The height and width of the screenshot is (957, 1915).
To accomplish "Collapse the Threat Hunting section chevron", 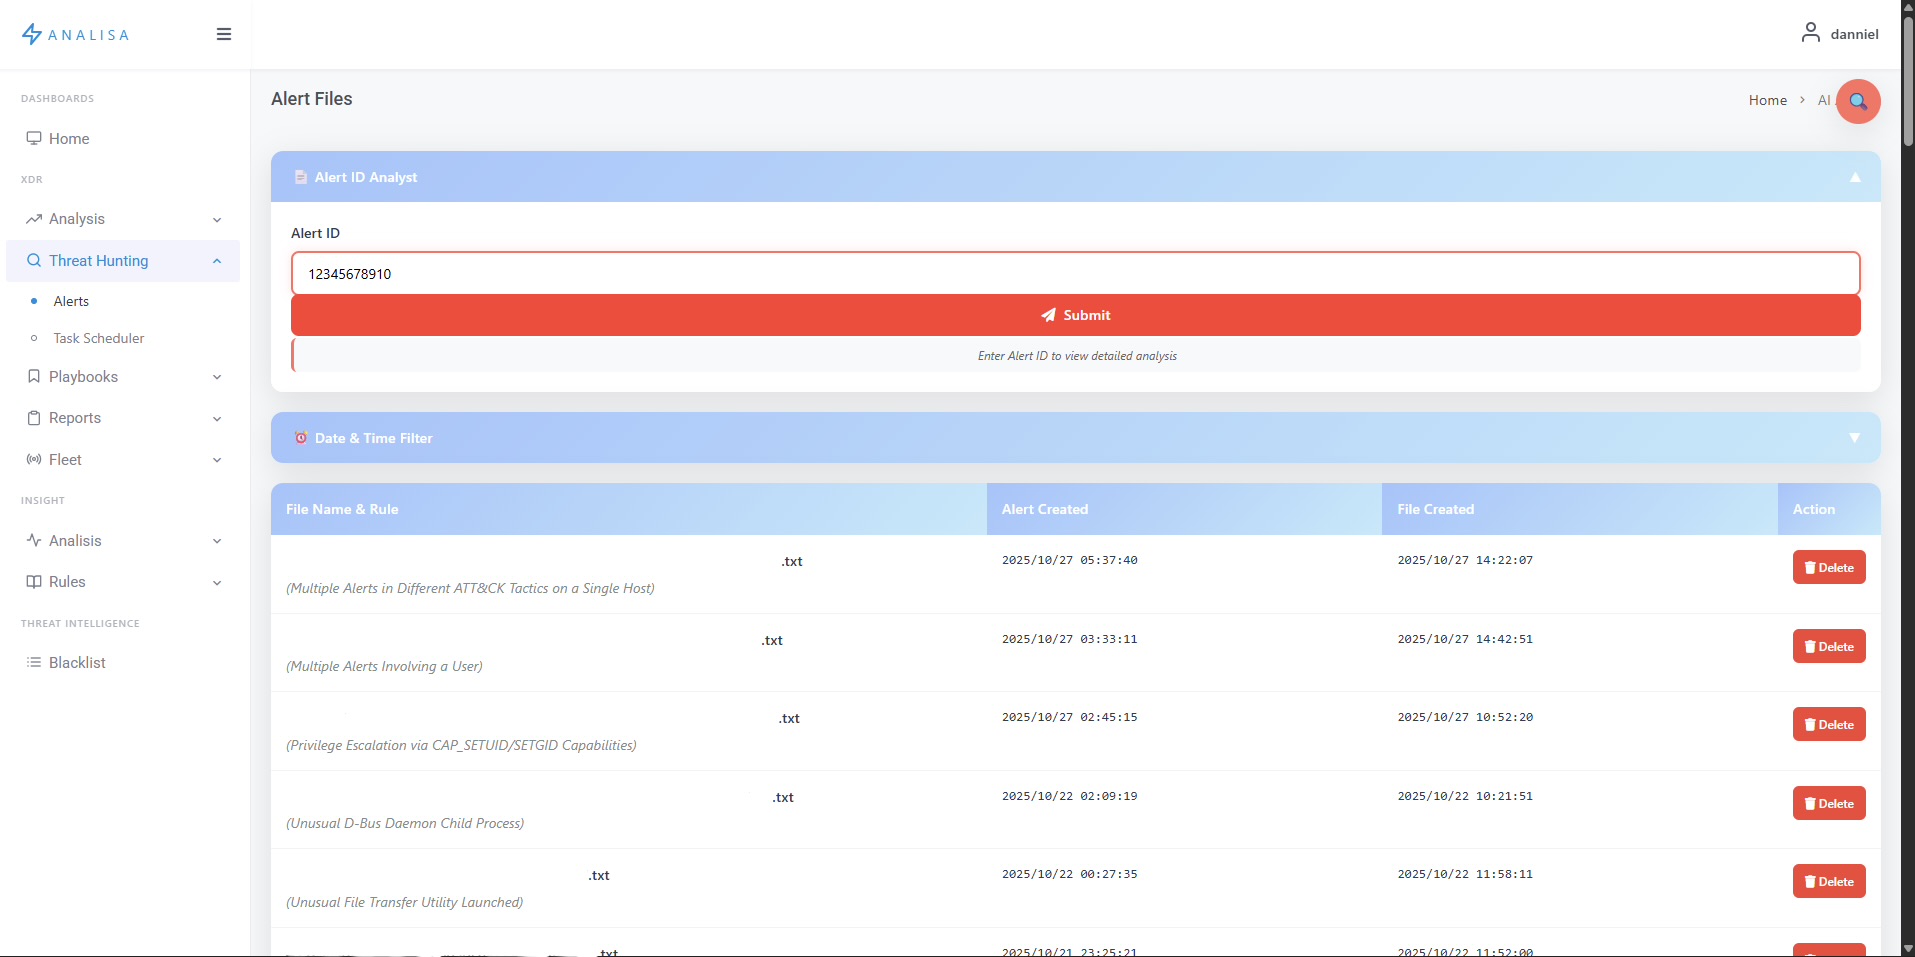I will point(217,261).
